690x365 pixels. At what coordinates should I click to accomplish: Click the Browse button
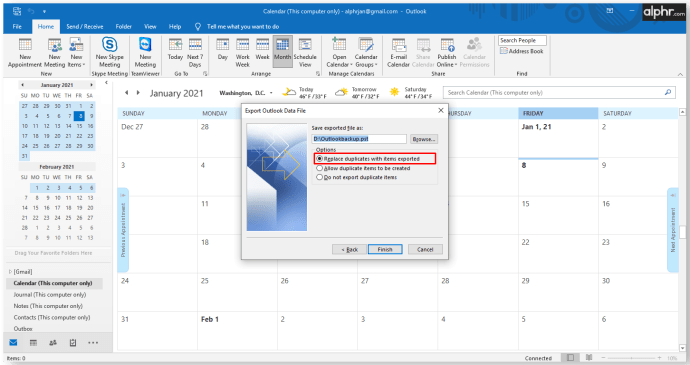tap(424, 139)
